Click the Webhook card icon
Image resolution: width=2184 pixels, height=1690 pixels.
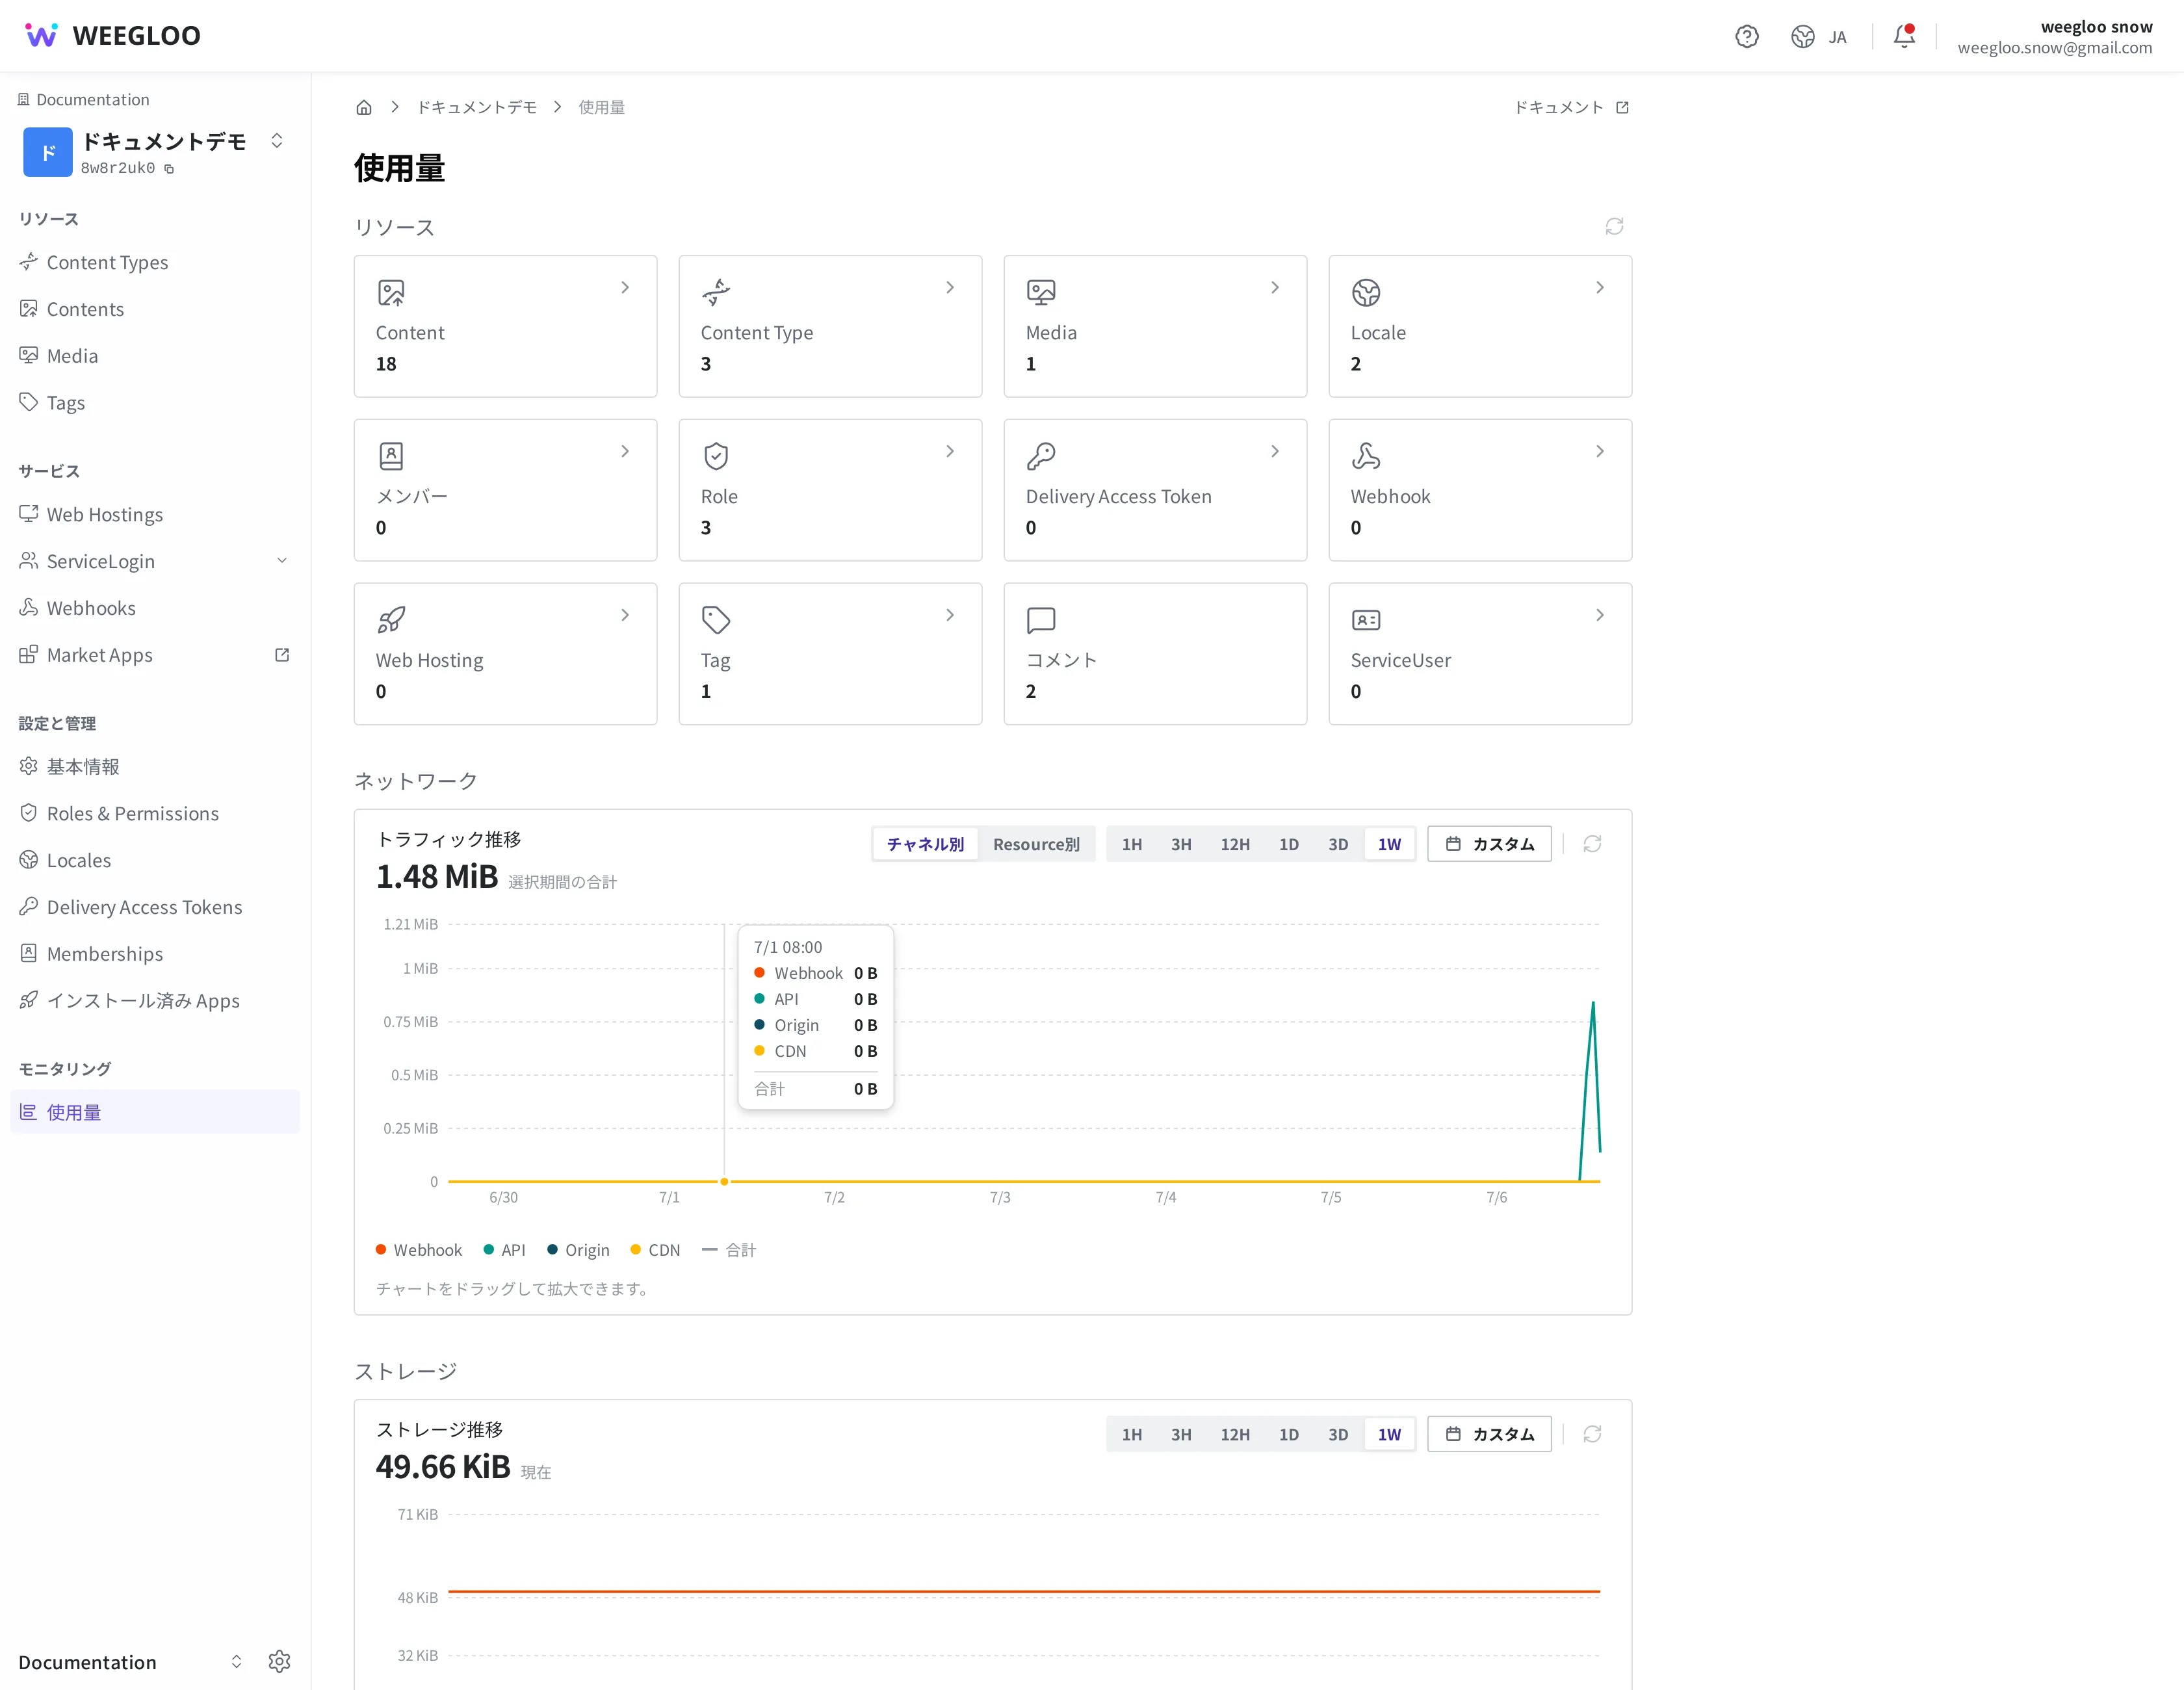coord(1366,456)
